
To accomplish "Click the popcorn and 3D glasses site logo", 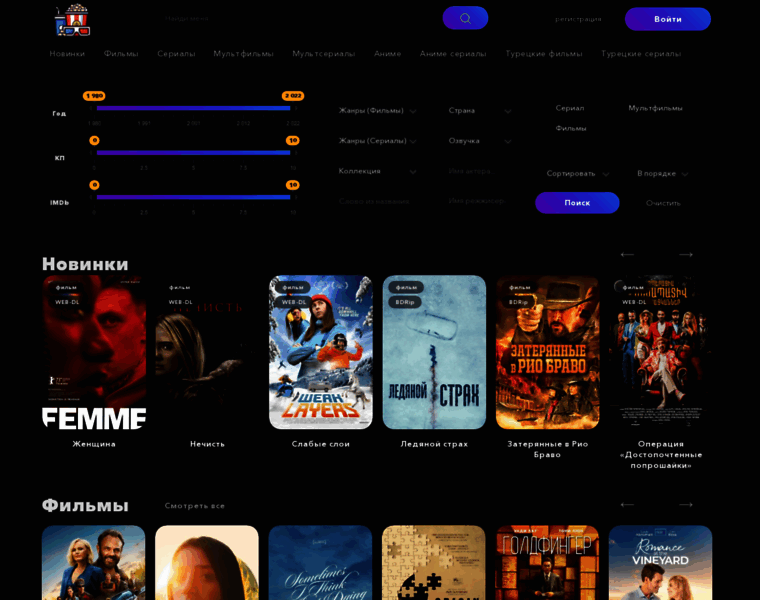I will pyautogui.click(x=73, y=20).
